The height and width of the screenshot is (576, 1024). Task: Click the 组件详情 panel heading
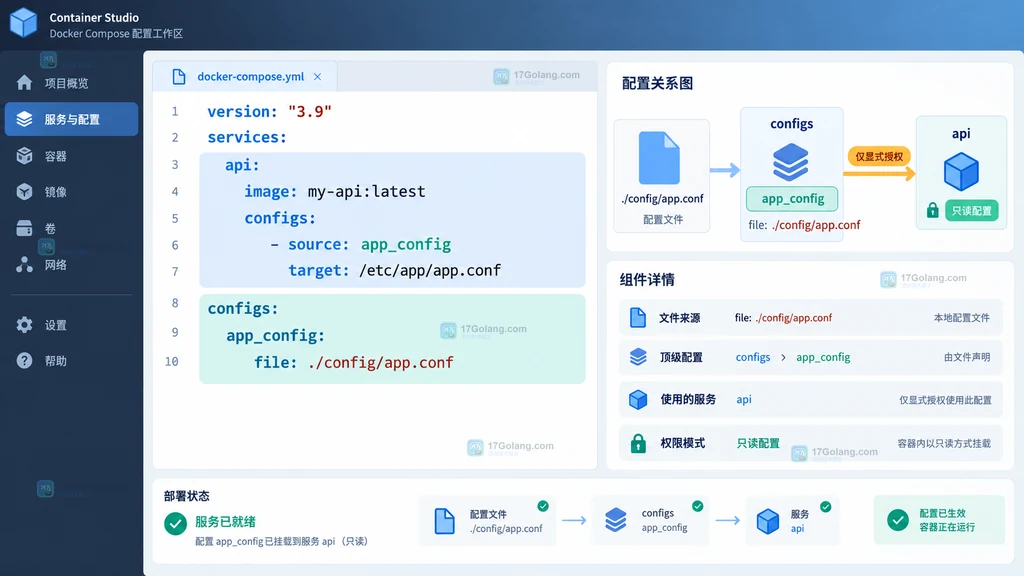click(647, 280)
